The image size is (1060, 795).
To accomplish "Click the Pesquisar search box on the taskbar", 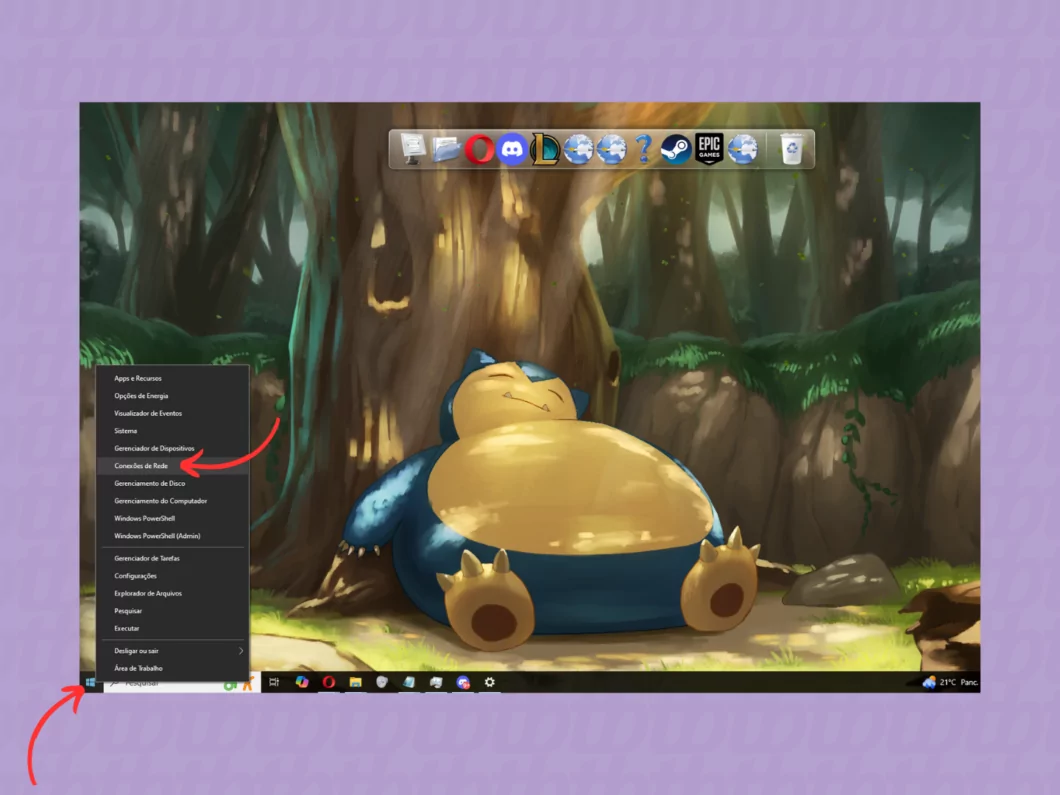I will 181,683.
